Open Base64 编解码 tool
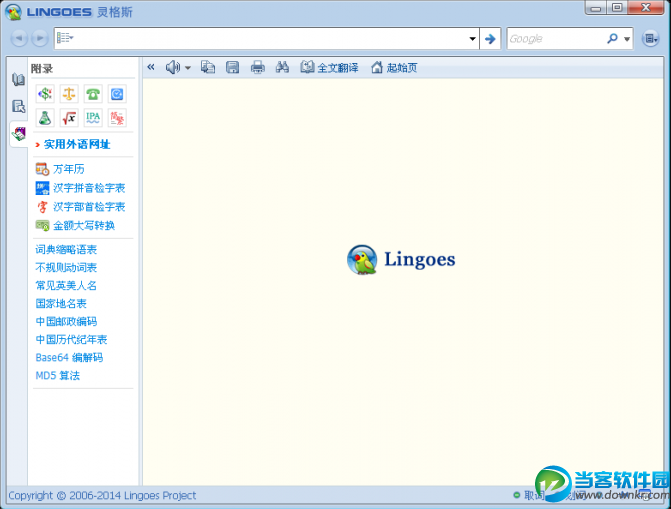Screen dimensions: 671x509 pos(69,357)
